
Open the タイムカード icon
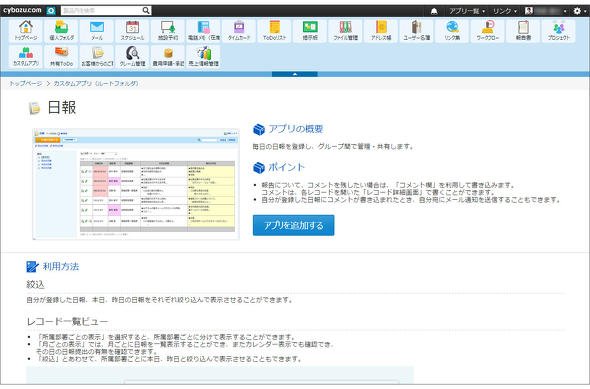point(239,30)
